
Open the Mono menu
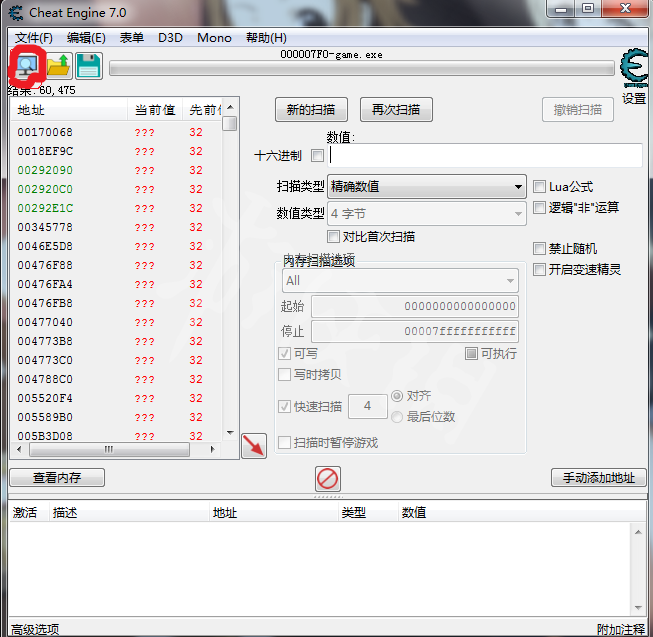(214, 37)
